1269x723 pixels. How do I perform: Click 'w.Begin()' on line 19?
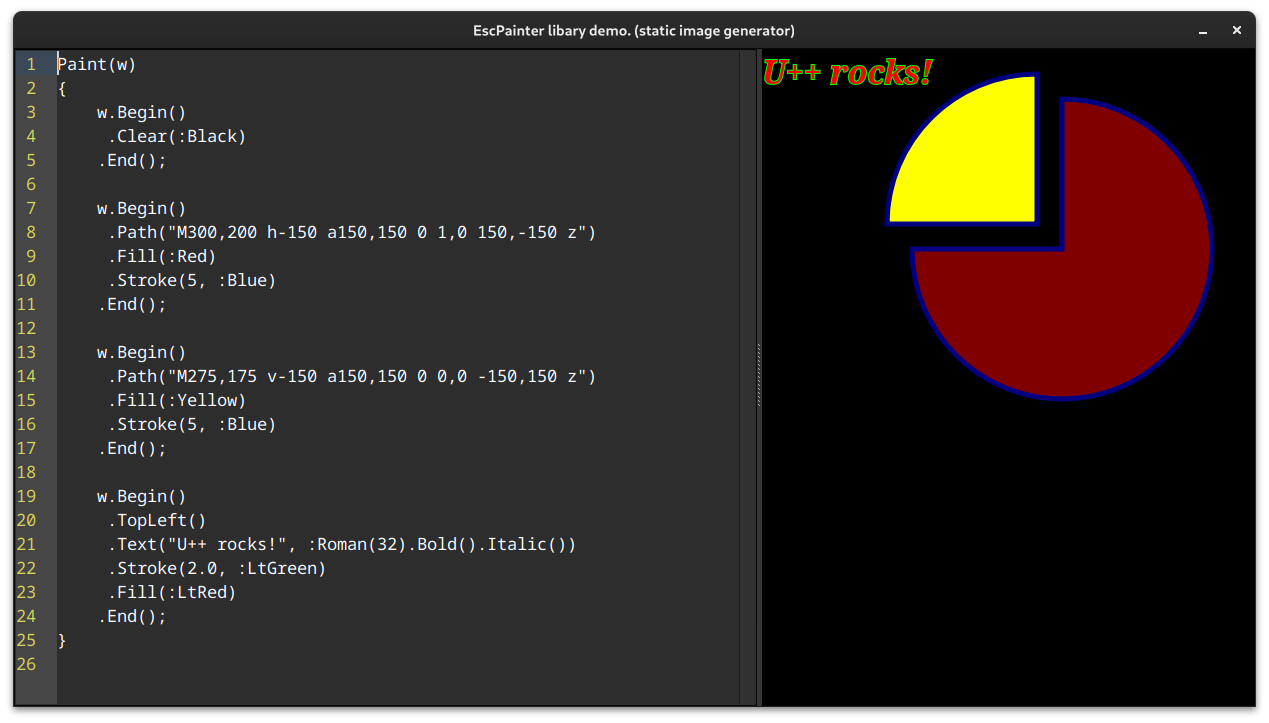point(142,496)
